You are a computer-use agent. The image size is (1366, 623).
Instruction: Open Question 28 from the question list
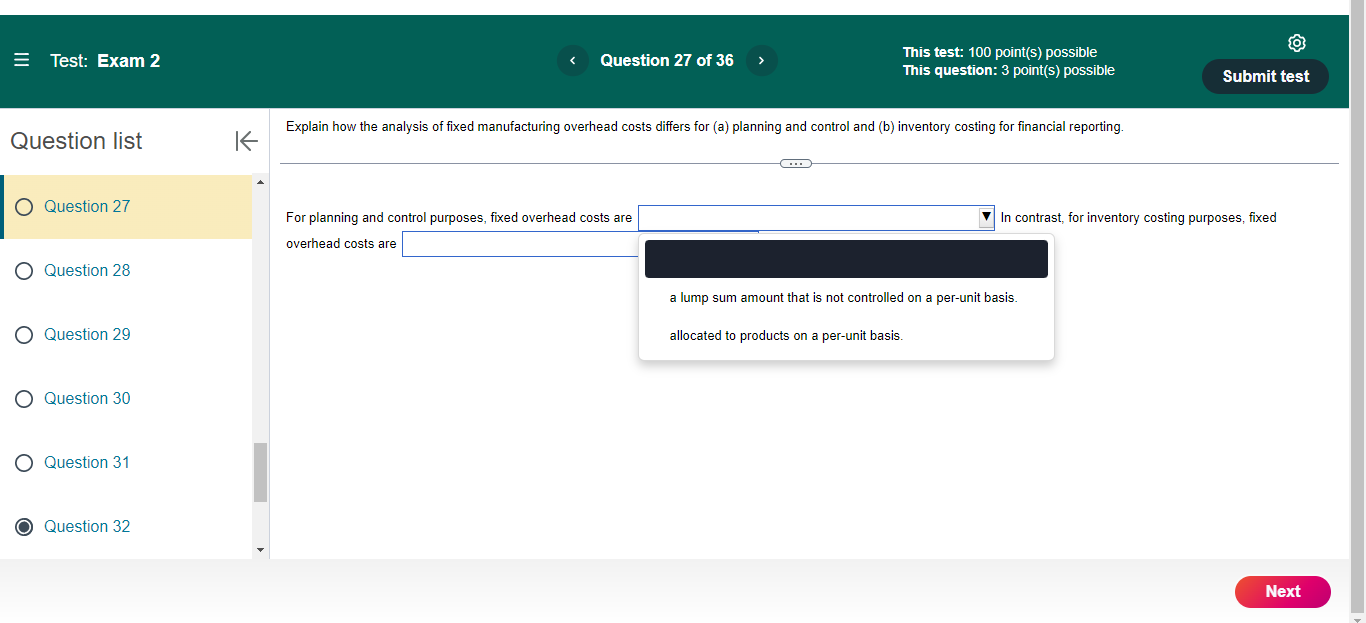click(86, 270)
